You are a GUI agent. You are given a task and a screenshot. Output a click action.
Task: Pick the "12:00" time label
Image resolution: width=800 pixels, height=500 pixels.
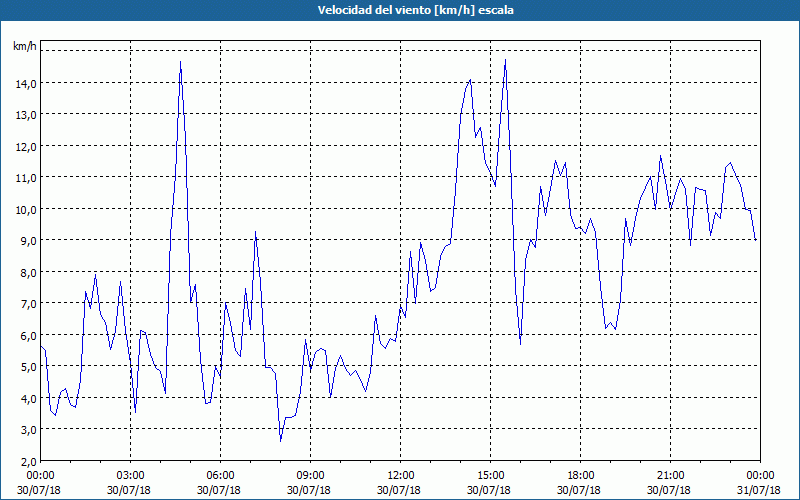click(401, 476)
